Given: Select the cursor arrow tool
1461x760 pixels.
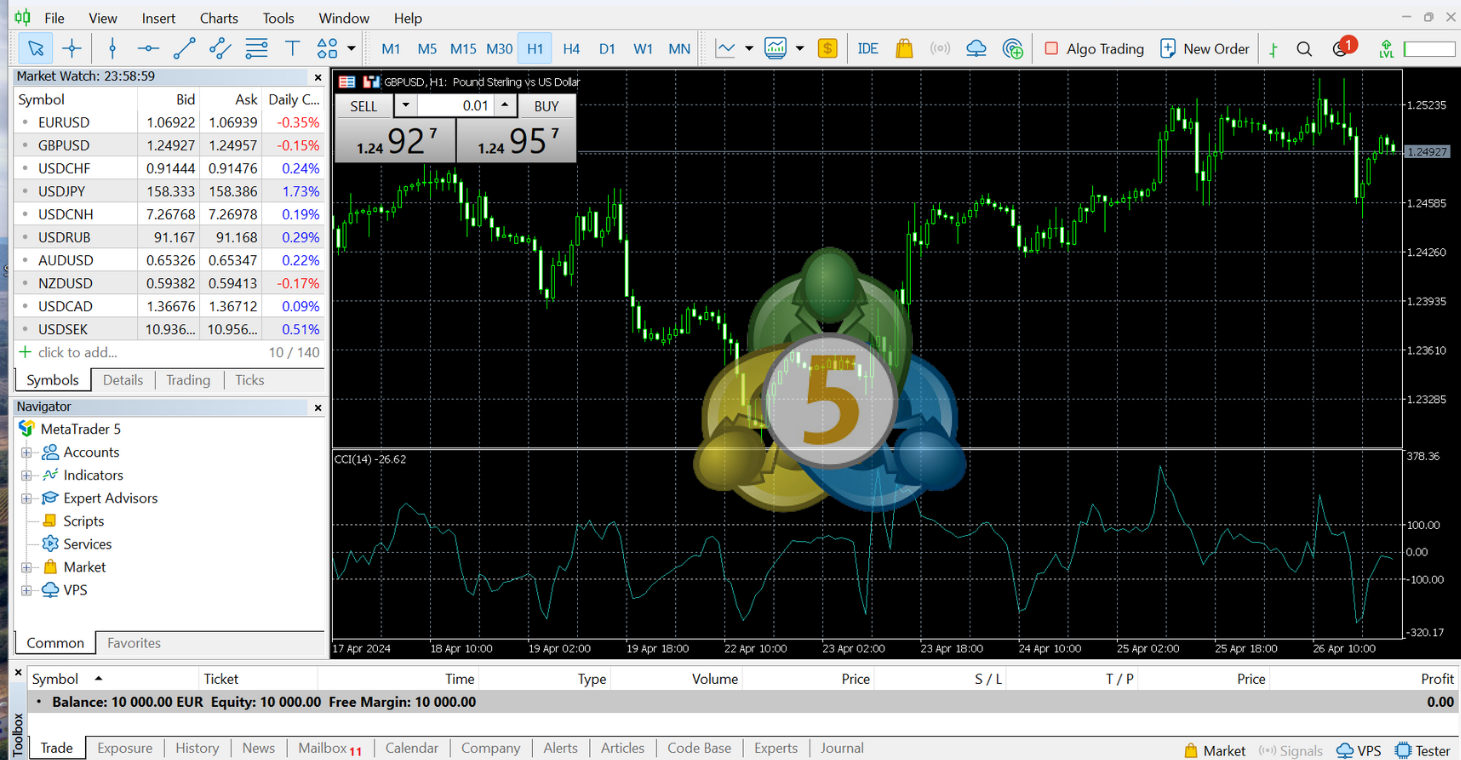Looking at the screenshot, I should (36, 48).
